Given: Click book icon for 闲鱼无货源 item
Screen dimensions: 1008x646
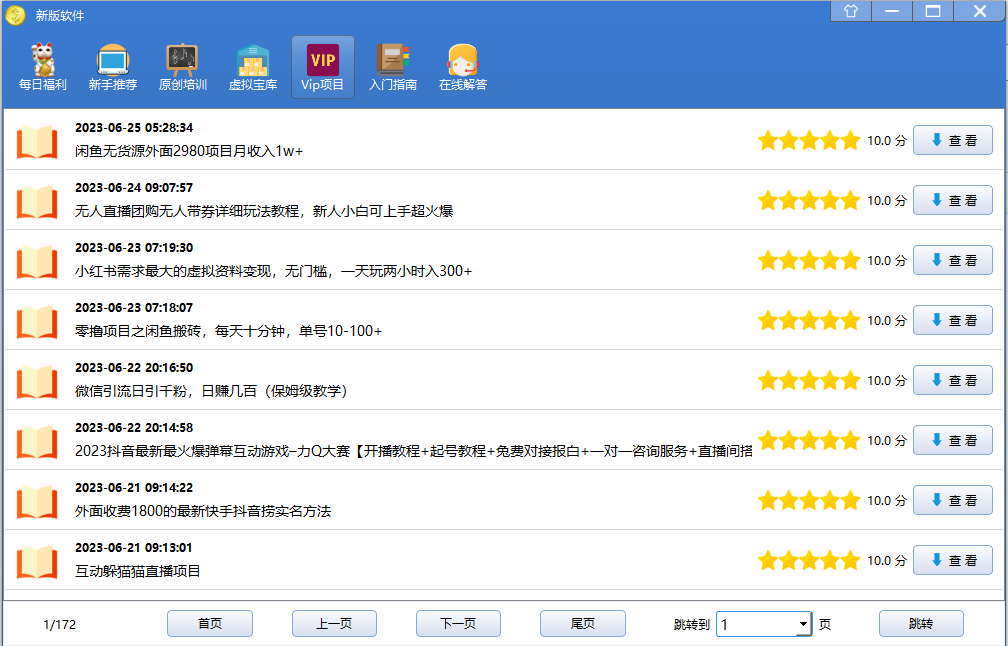Looking at the screenshot, I should tap(37, 142).
